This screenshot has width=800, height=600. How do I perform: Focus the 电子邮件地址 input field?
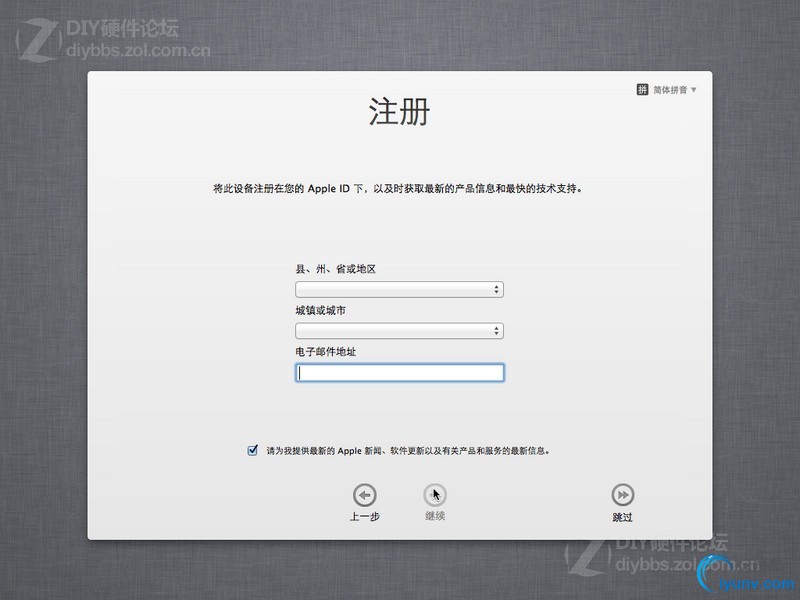tap(399, 372)
